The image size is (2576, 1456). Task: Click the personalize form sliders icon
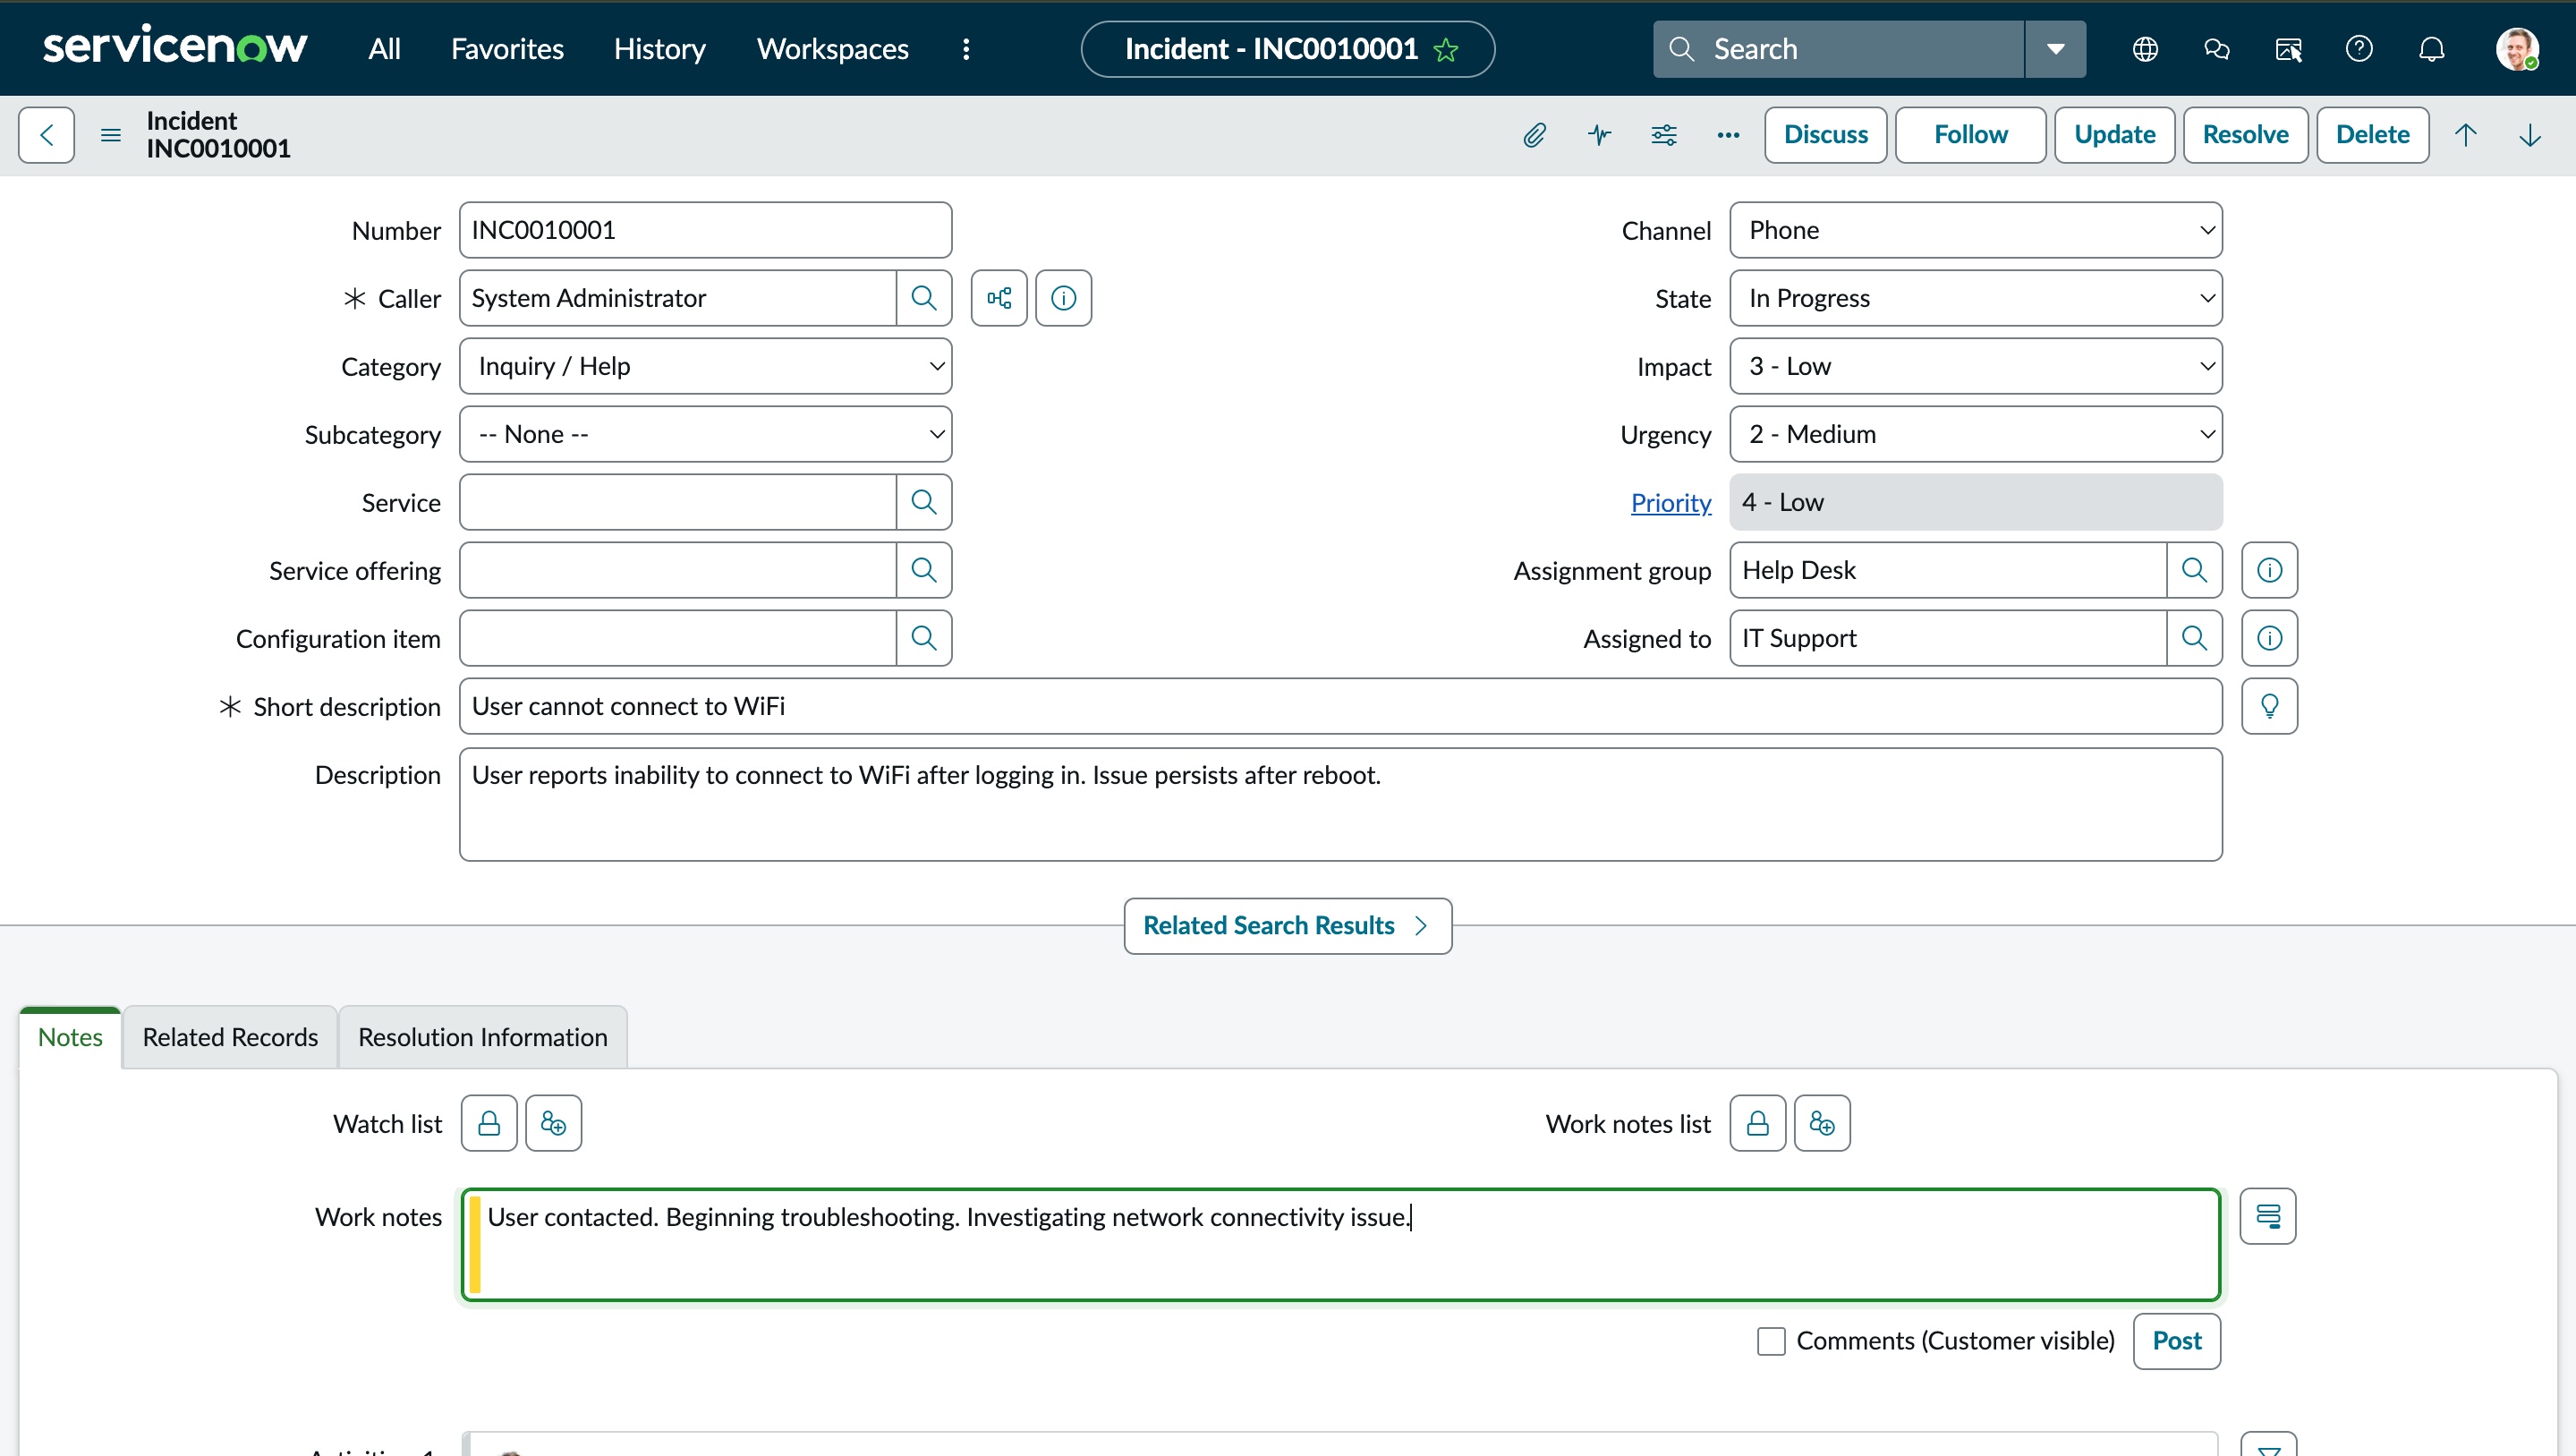click(x=1664, y=135)
